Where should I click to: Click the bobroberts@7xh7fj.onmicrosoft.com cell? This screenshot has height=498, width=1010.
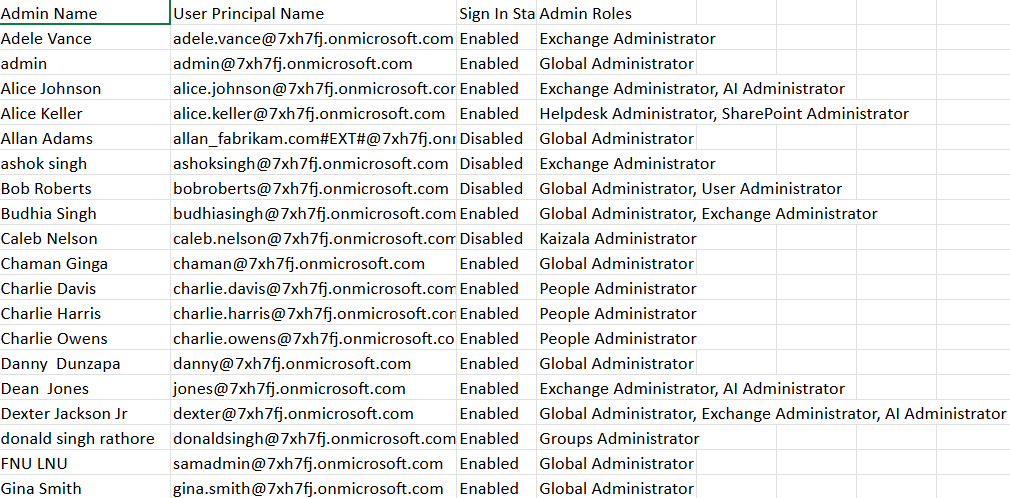tap(311, 189)
